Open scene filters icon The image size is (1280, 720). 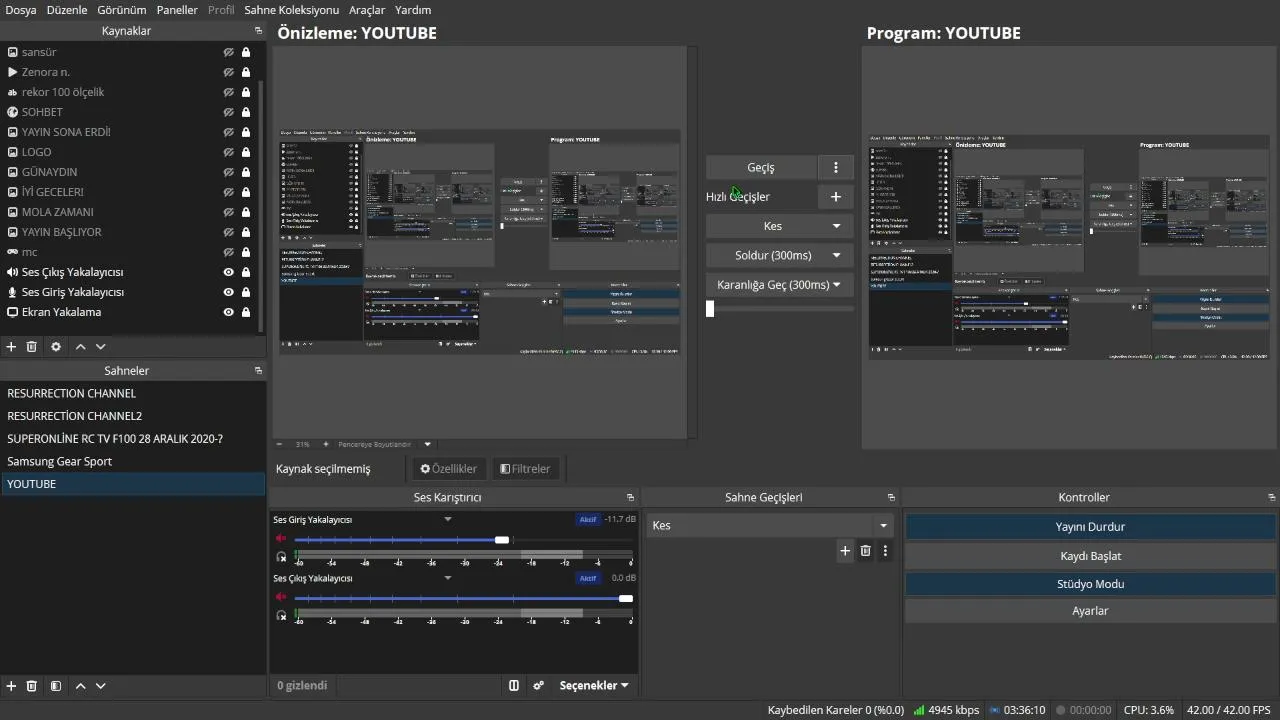coord(56,686)
